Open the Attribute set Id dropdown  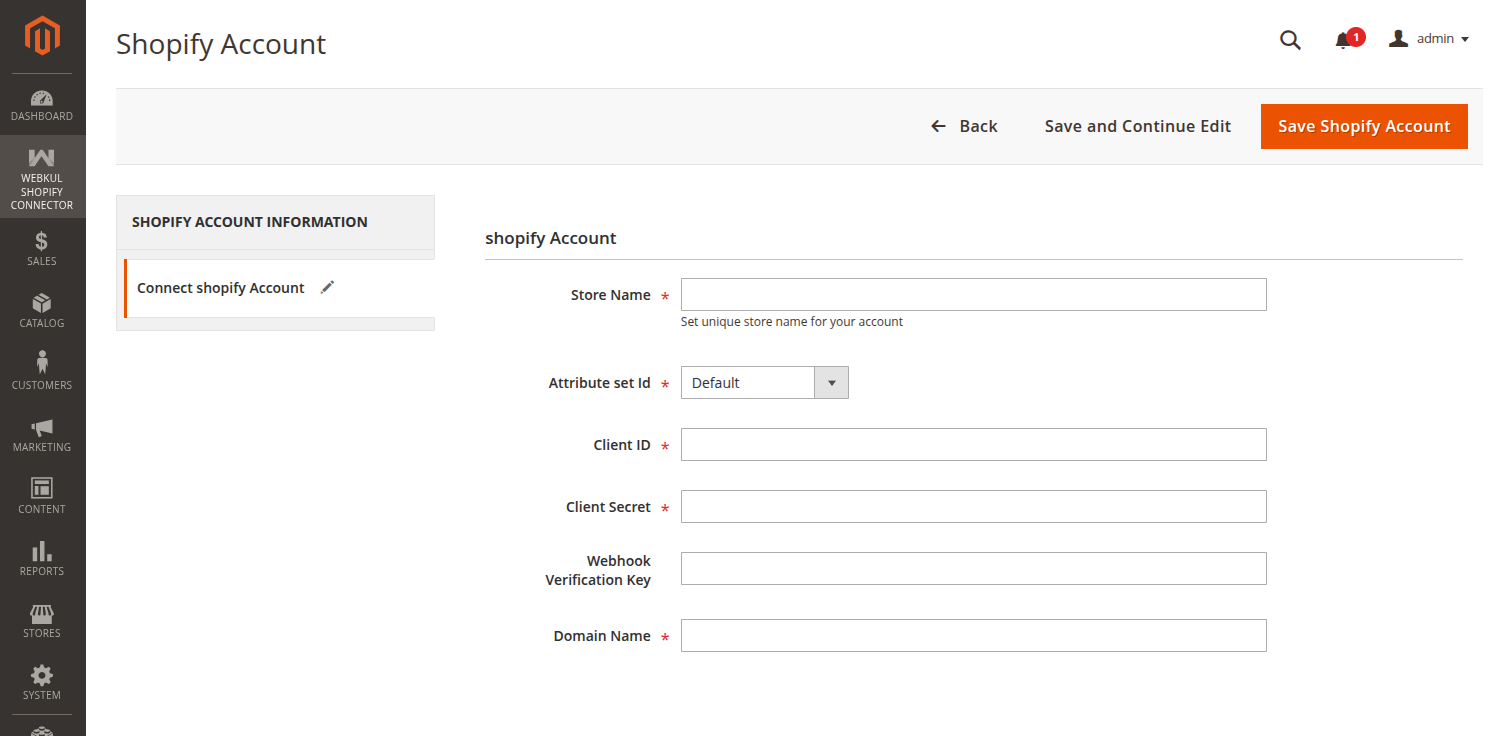765,383
